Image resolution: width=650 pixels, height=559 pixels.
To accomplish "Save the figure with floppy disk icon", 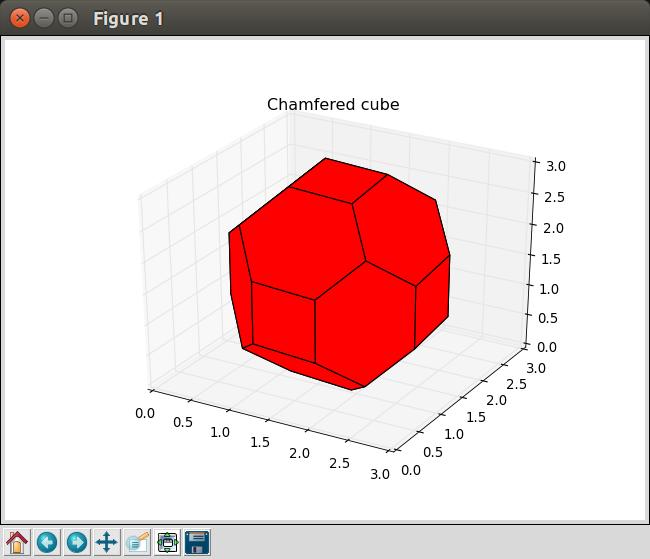I will click(197, 542).
